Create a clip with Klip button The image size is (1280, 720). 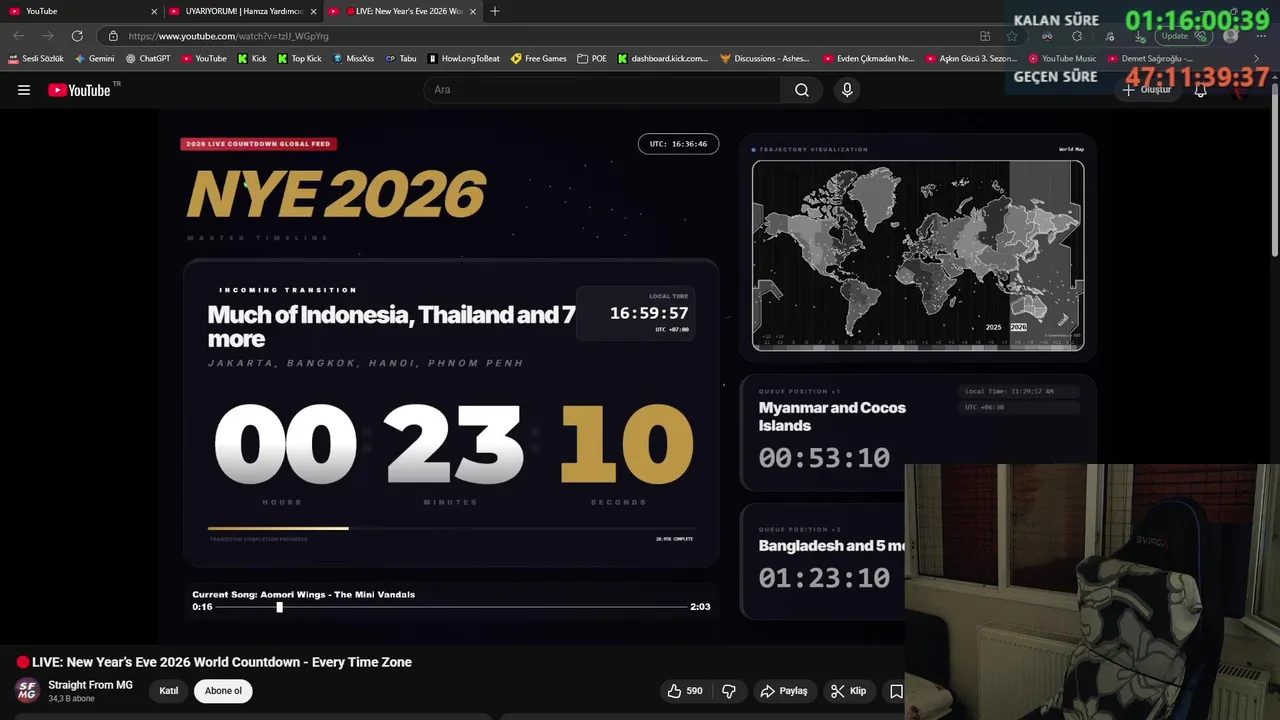[848, 691]
